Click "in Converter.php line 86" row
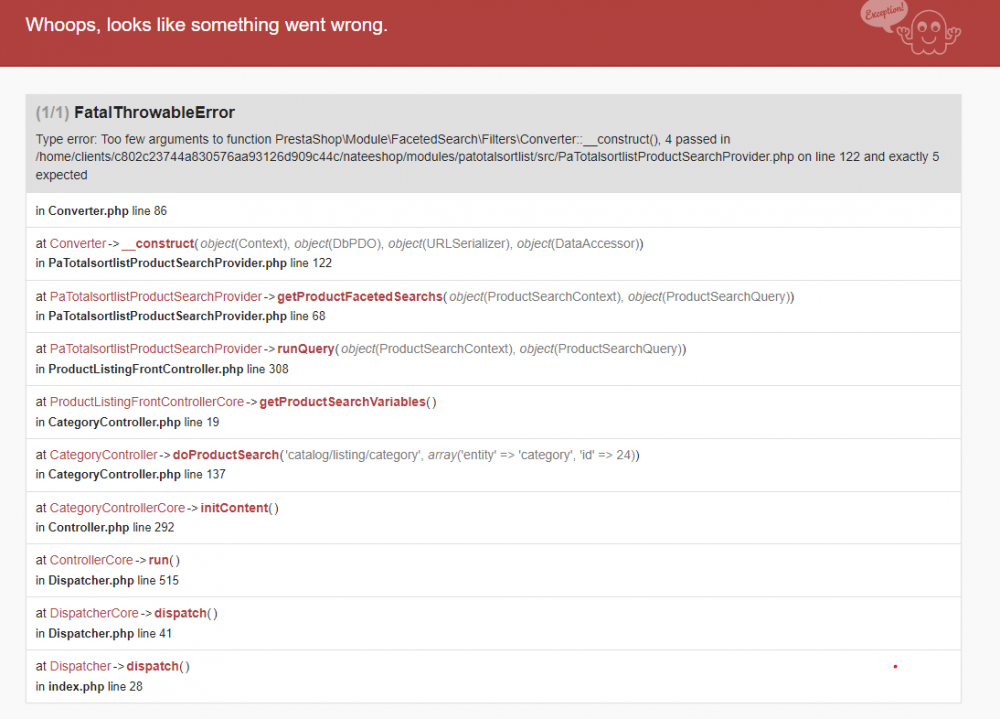 point(493,211)
